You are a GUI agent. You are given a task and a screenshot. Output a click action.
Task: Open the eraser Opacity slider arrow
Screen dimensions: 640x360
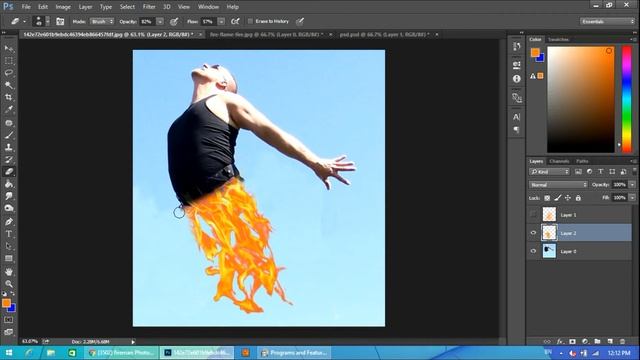[160, 21]
